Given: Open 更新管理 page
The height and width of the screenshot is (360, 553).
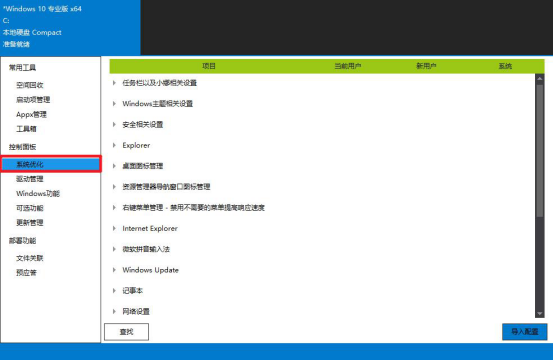Looking at the screenshot, I should [30, 223].
